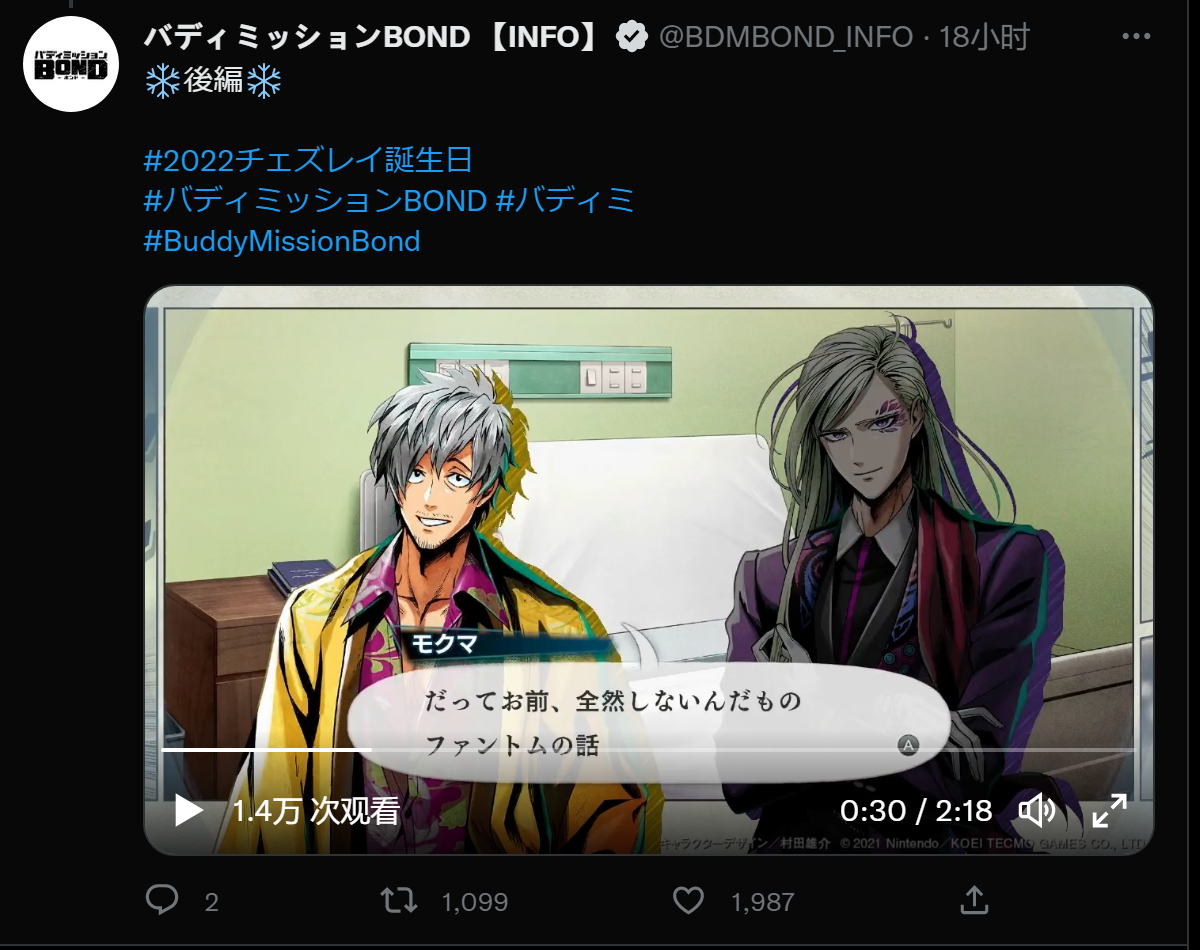Retweet using the retweet arrows icon
1200x950 pixels.
tap(400, 900)
